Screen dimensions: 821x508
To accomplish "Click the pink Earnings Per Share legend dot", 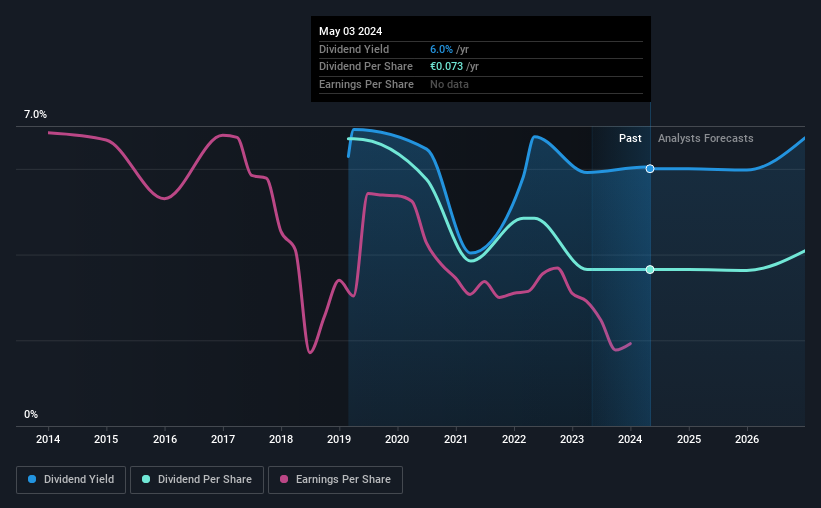I will pos(284,479).
